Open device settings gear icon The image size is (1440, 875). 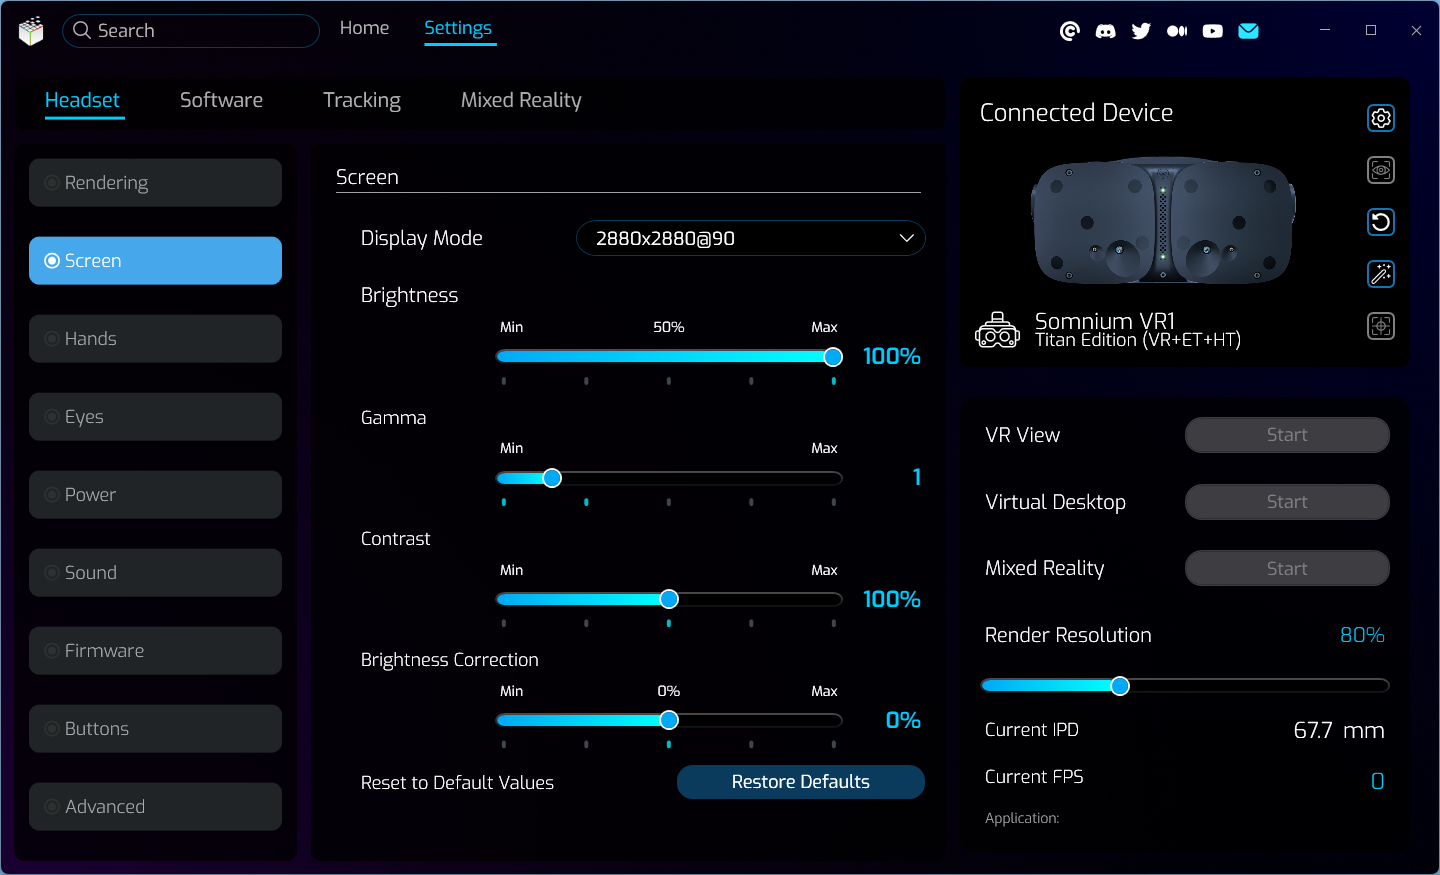point(1380,118)
